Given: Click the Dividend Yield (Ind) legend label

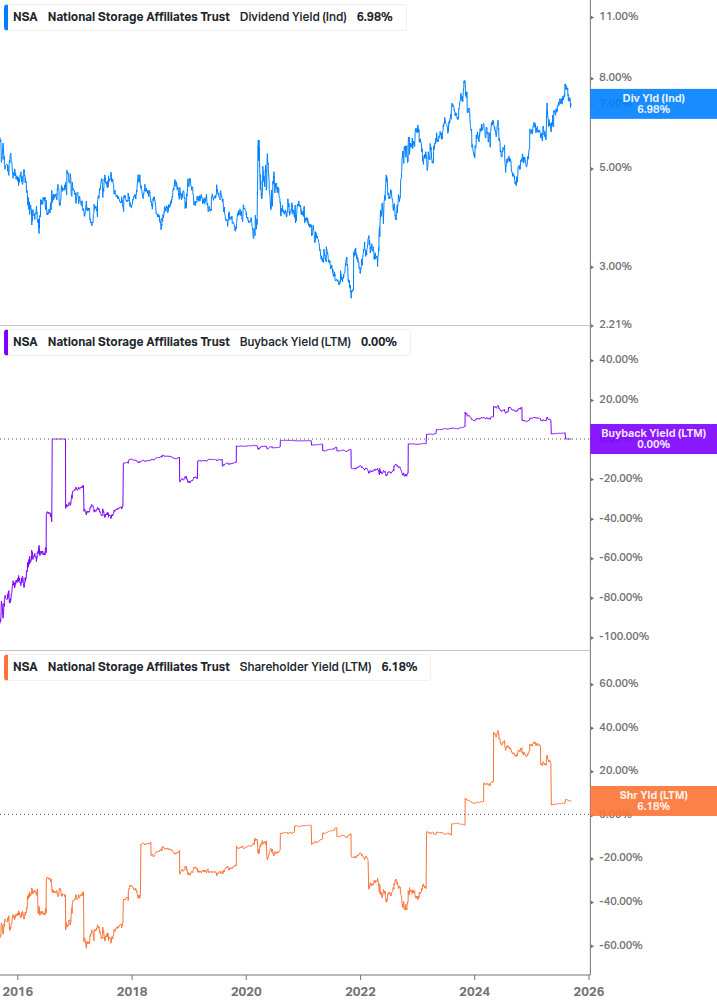Looking at the screenshot, I should (293, 17).
